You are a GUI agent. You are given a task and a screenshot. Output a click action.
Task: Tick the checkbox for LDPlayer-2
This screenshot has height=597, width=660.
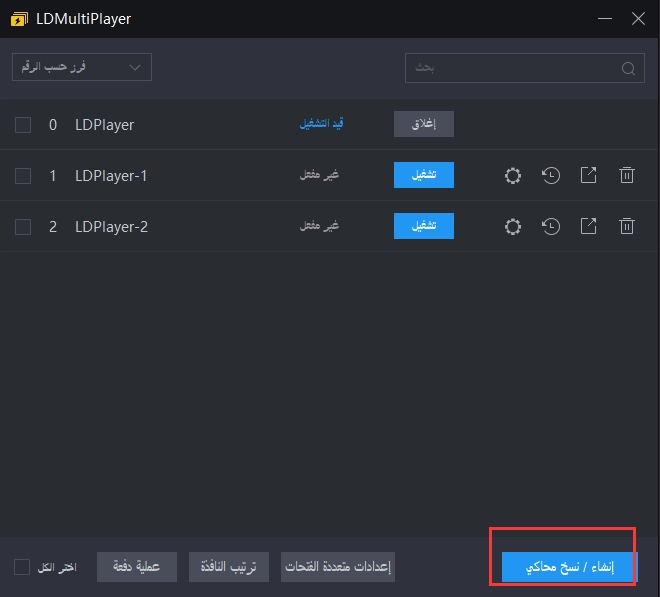23,227
